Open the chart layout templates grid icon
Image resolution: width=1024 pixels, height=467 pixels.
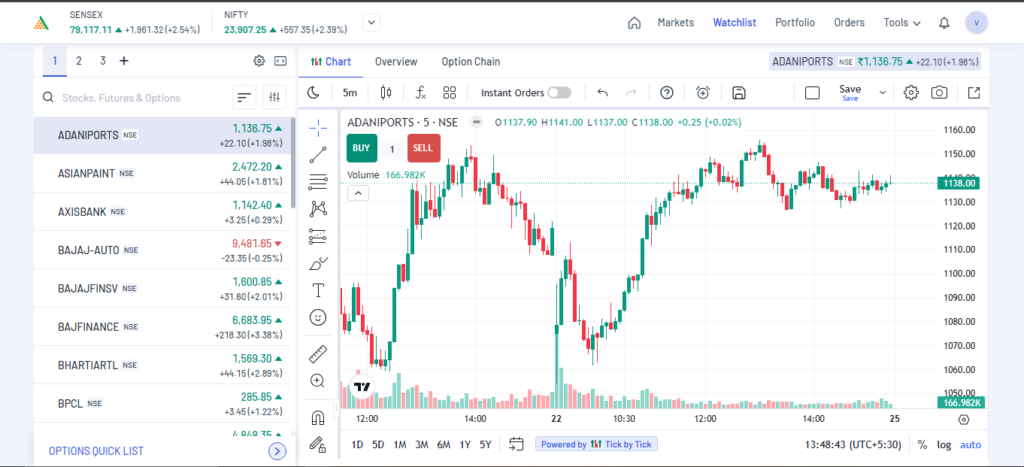(449, 93)
